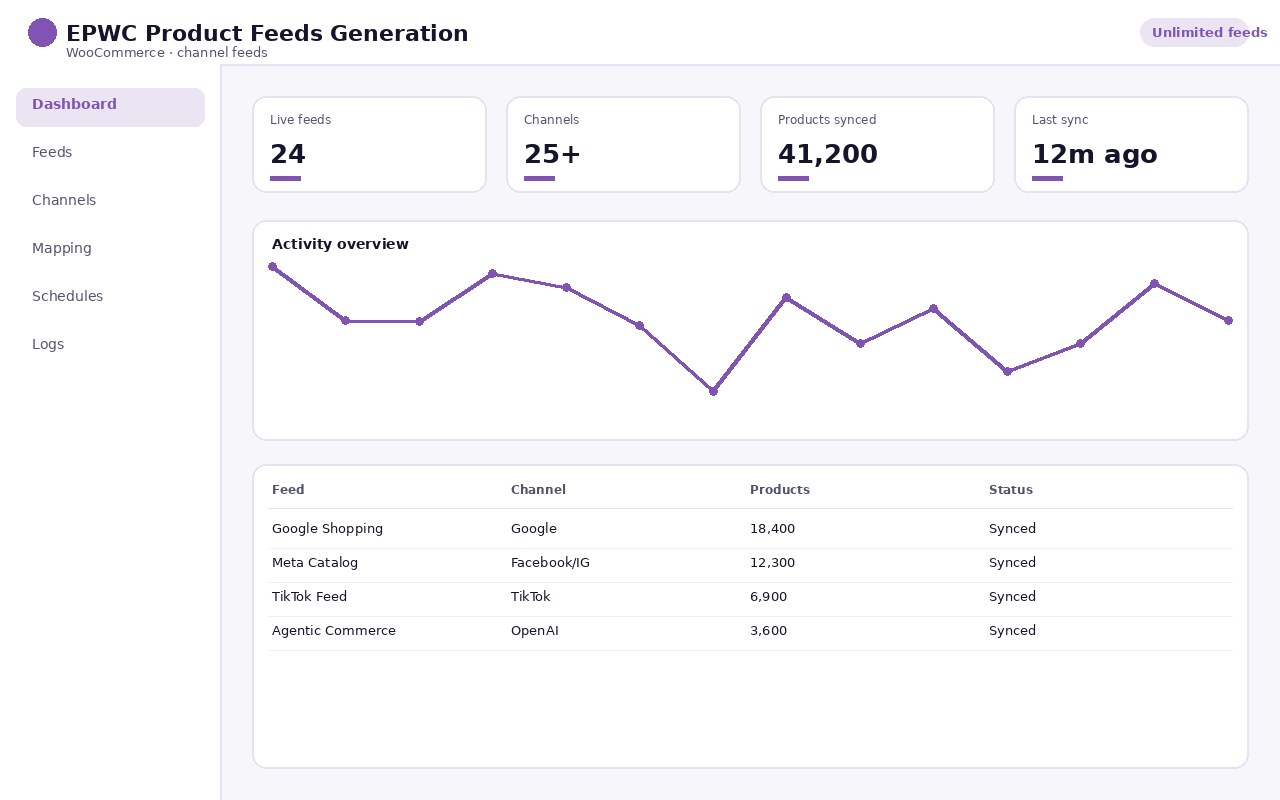1280x800 pixels.
Task: Click the last data point of activity chart
Action: [x=1228, y=320]
